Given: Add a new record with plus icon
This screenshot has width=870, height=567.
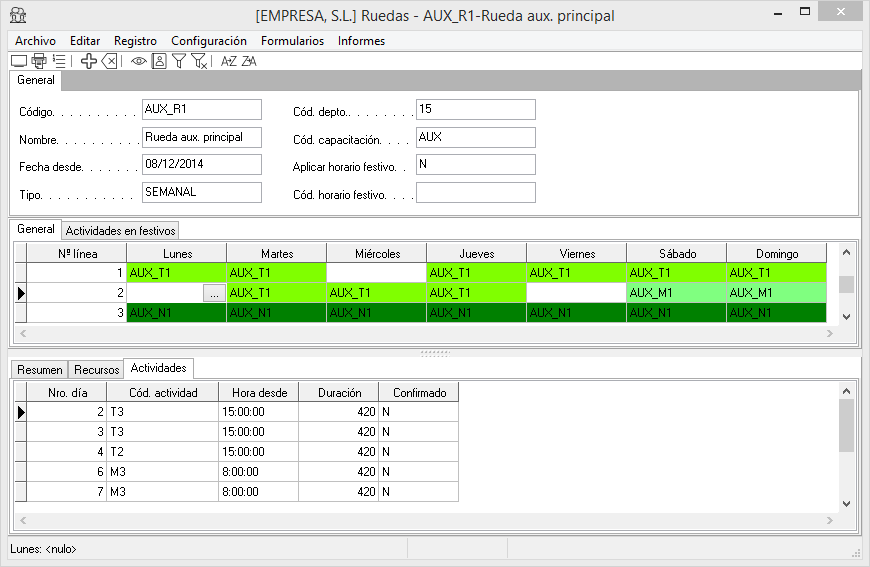Looking at the screenshot, I should pyautogui.click(x=89, y=61).
